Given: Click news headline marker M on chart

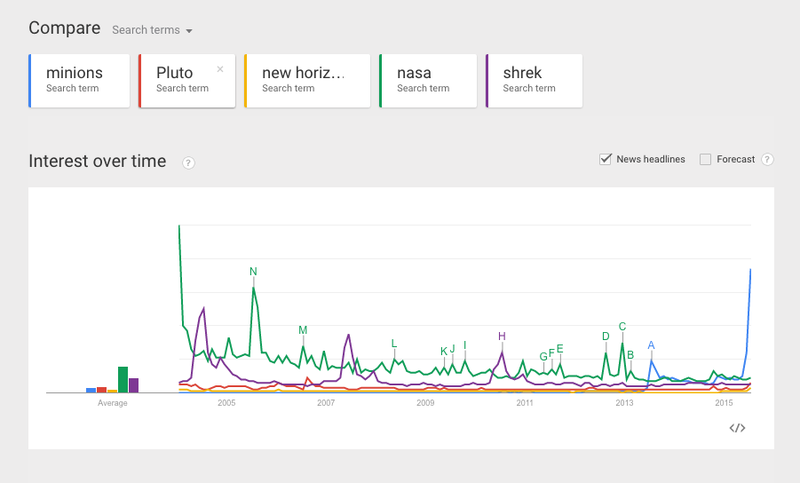Looking at the screenshot, I should 303,330.
